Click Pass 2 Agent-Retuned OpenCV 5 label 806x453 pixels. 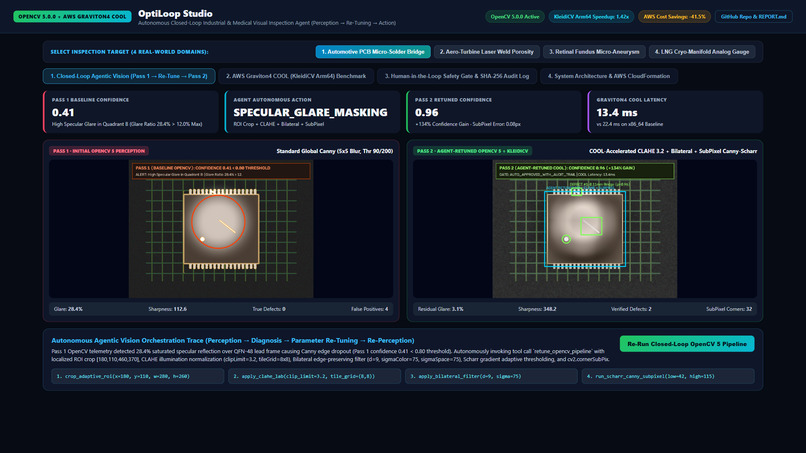click(x=472, y=151)
